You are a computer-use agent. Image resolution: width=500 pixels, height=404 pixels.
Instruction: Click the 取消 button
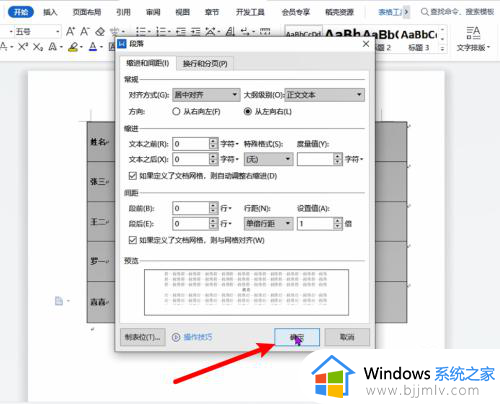[x=347, y=337]
